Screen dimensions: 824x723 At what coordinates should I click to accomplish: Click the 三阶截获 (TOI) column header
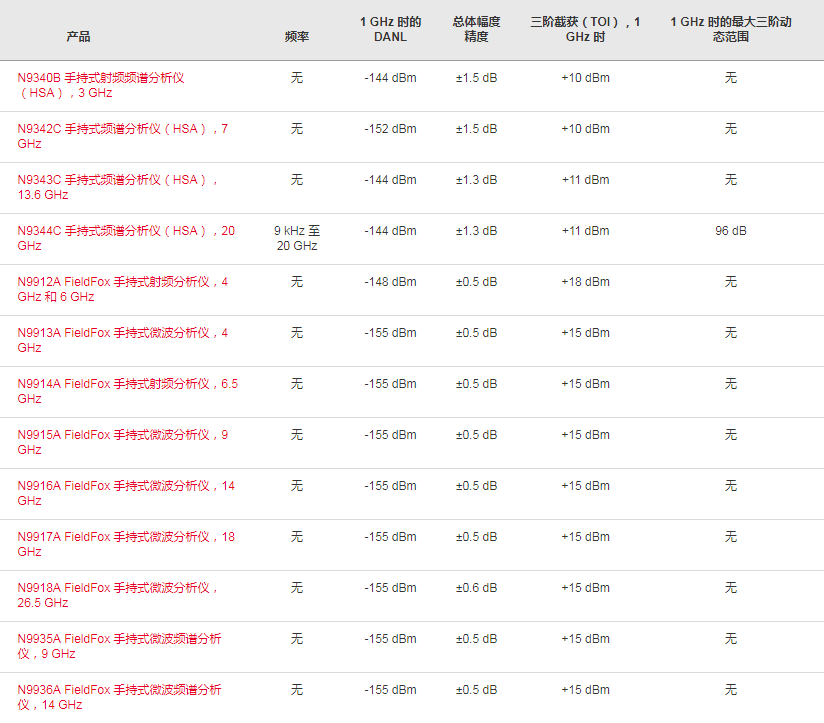click(x=585, y=29)
